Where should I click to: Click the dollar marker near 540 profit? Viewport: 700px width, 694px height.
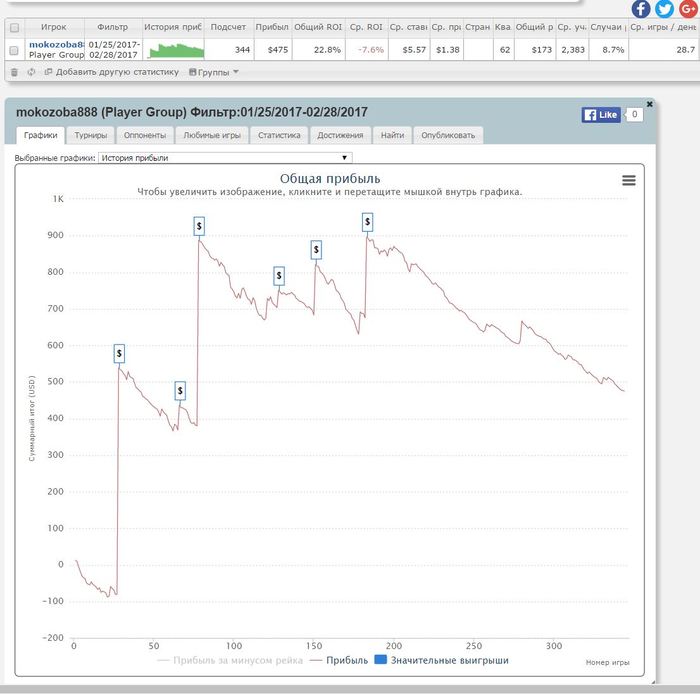(x=119, y=353)
